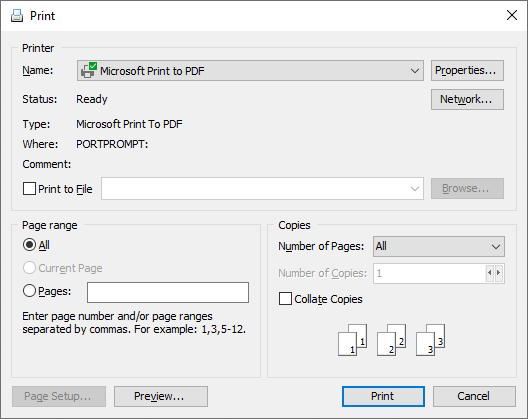Enable the Print to File checkbox
This screenshot has width=528, height=419.
(x=29, y=189)
